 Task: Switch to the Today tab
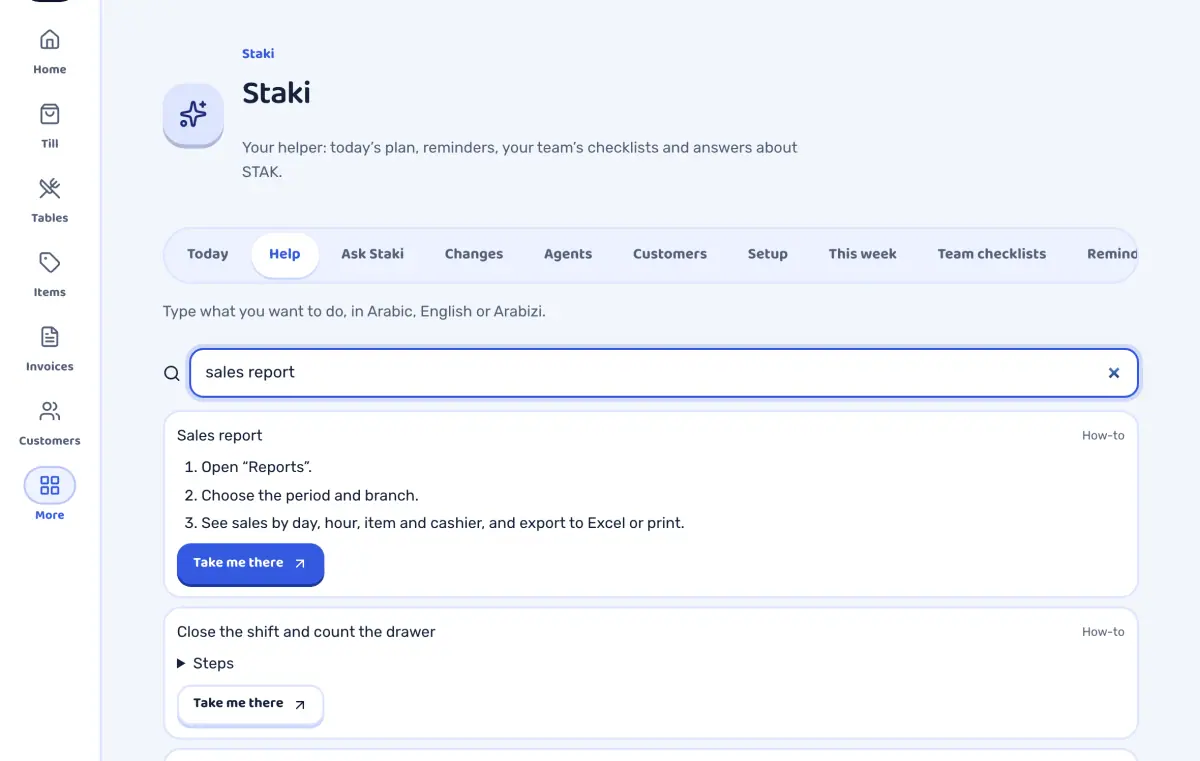pos(208,254)
